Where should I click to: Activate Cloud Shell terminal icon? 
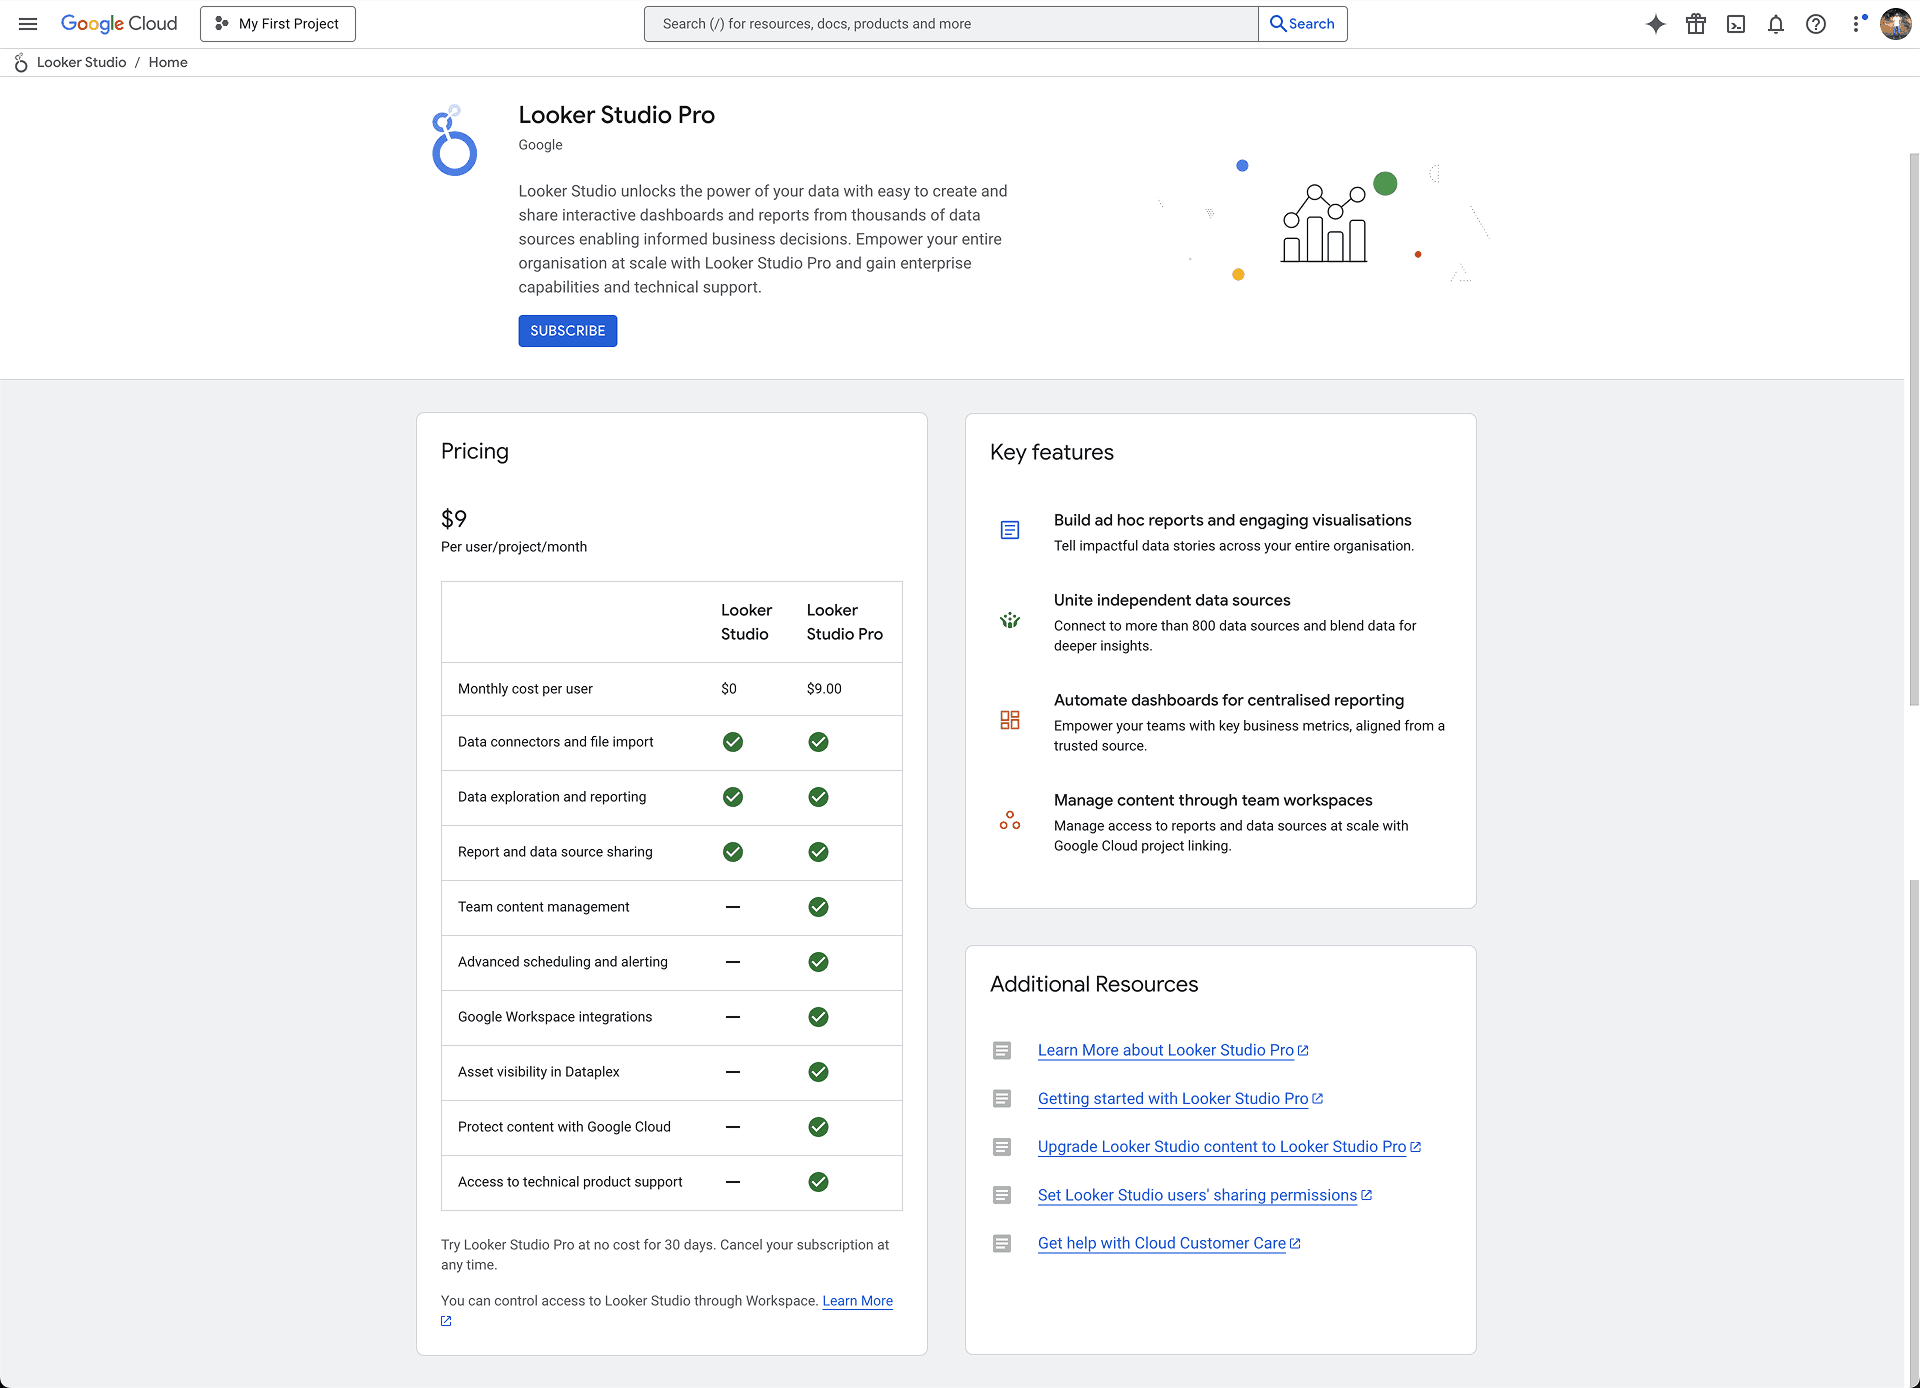pyautogui.click(x=1736, y=24)
